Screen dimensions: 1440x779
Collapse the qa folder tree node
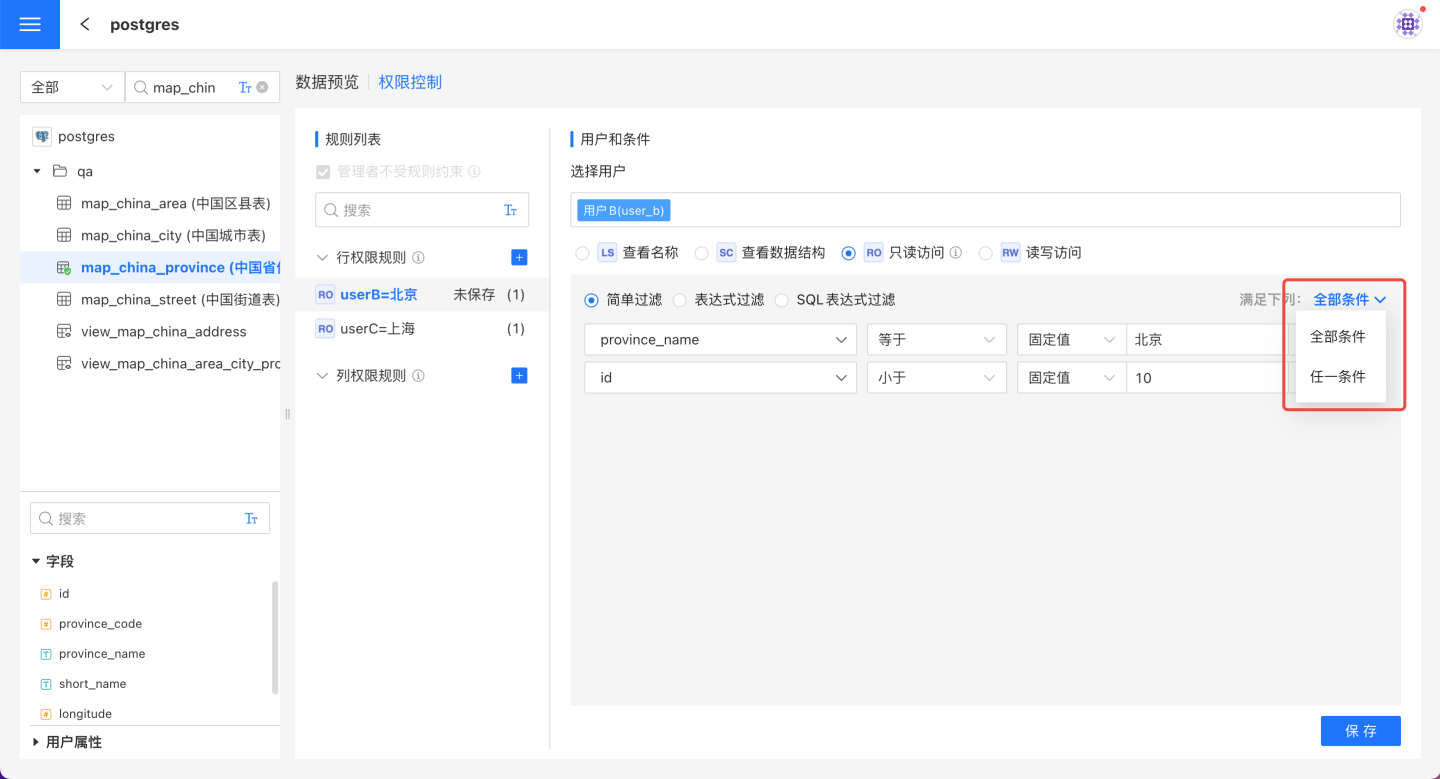coord(37,172)
